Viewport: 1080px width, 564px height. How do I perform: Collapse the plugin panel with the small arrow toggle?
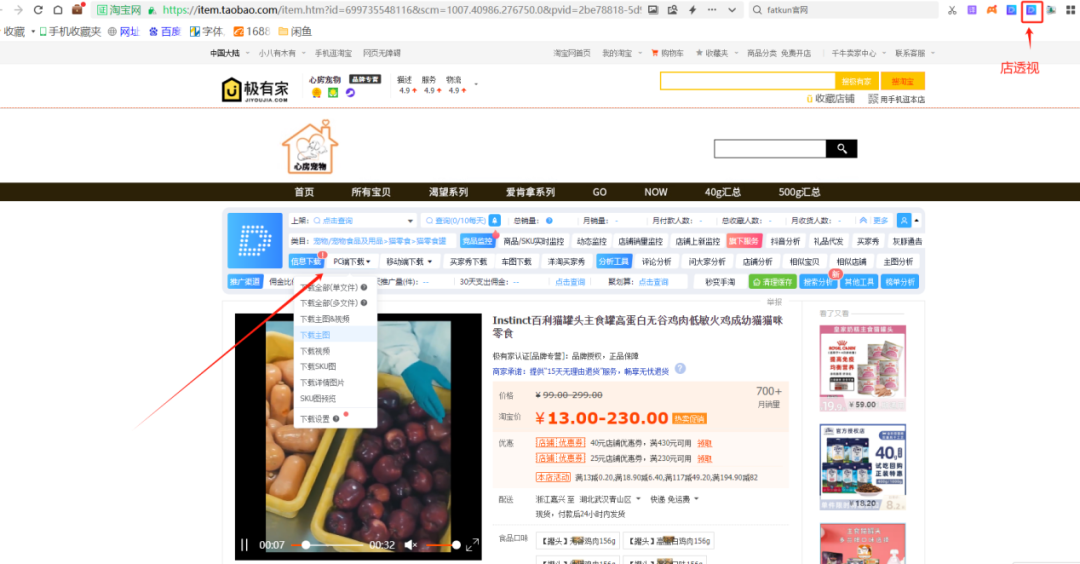coord(917,220)
